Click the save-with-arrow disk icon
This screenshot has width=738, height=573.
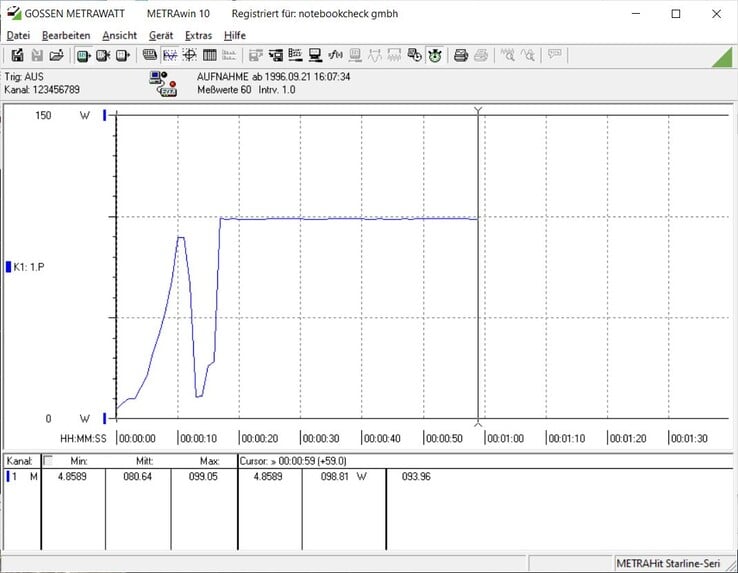click(x=17, y=56)
